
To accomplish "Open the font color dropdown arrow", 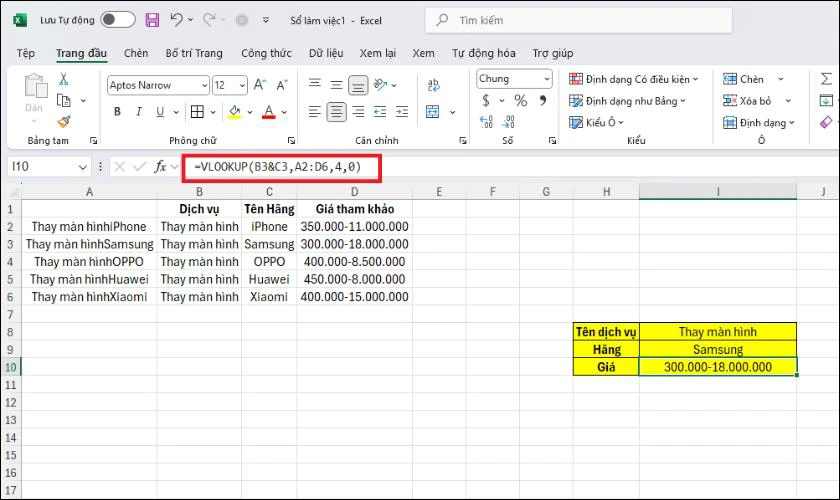I will tap(284, 112).
